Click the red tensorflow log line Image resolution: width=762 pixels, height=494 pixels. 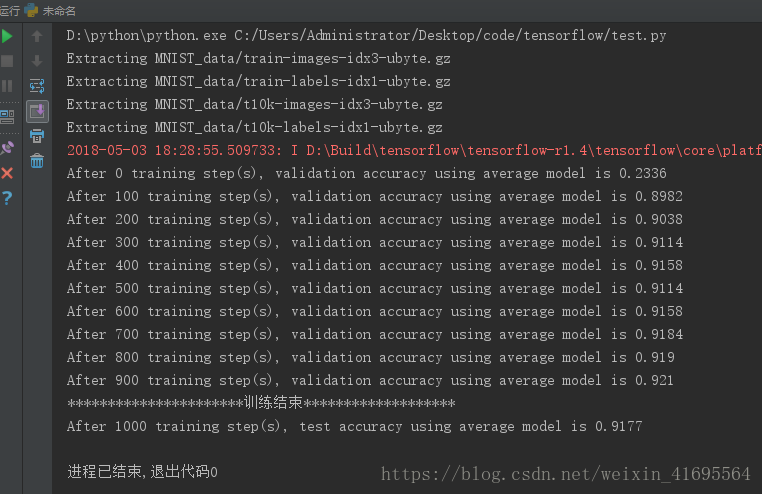(x=414, y=151)
